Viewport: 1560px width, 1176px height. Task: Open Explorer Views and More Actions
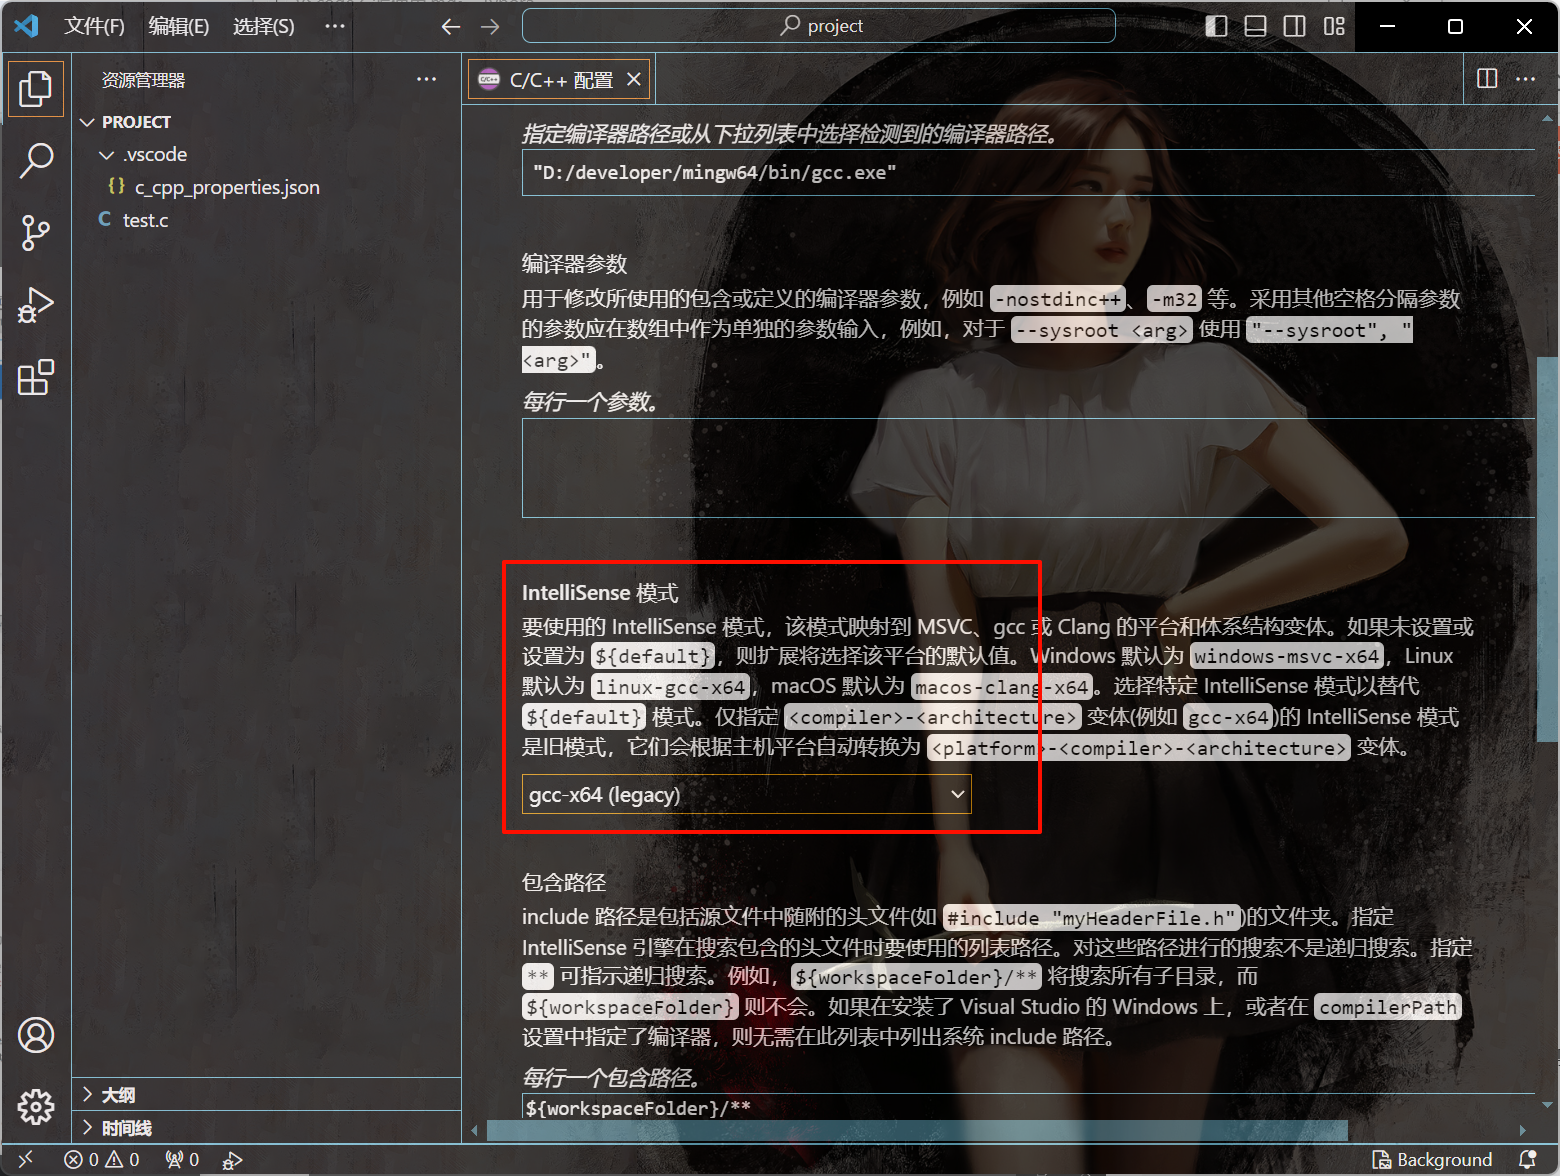427,79
